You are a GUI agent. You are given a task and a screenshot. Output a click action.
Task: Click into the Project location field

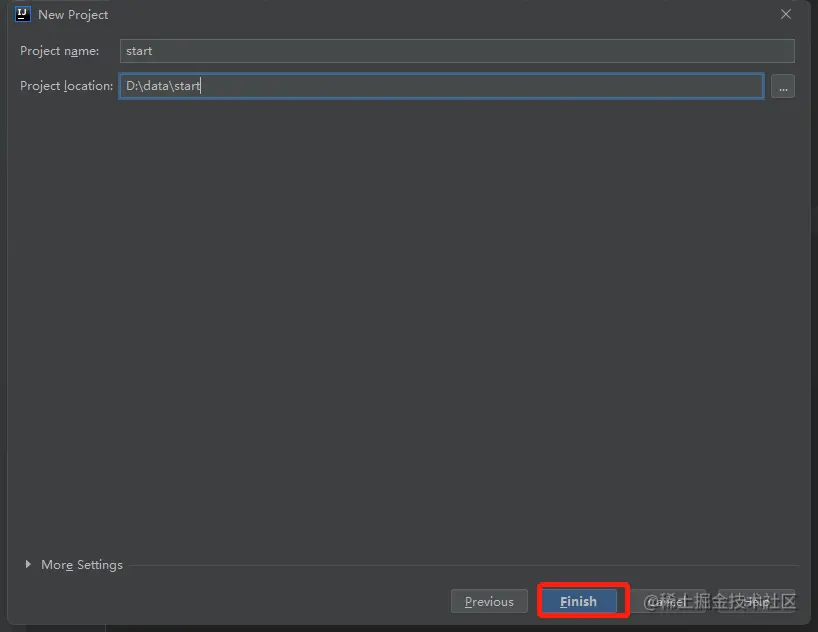[441, 86]
